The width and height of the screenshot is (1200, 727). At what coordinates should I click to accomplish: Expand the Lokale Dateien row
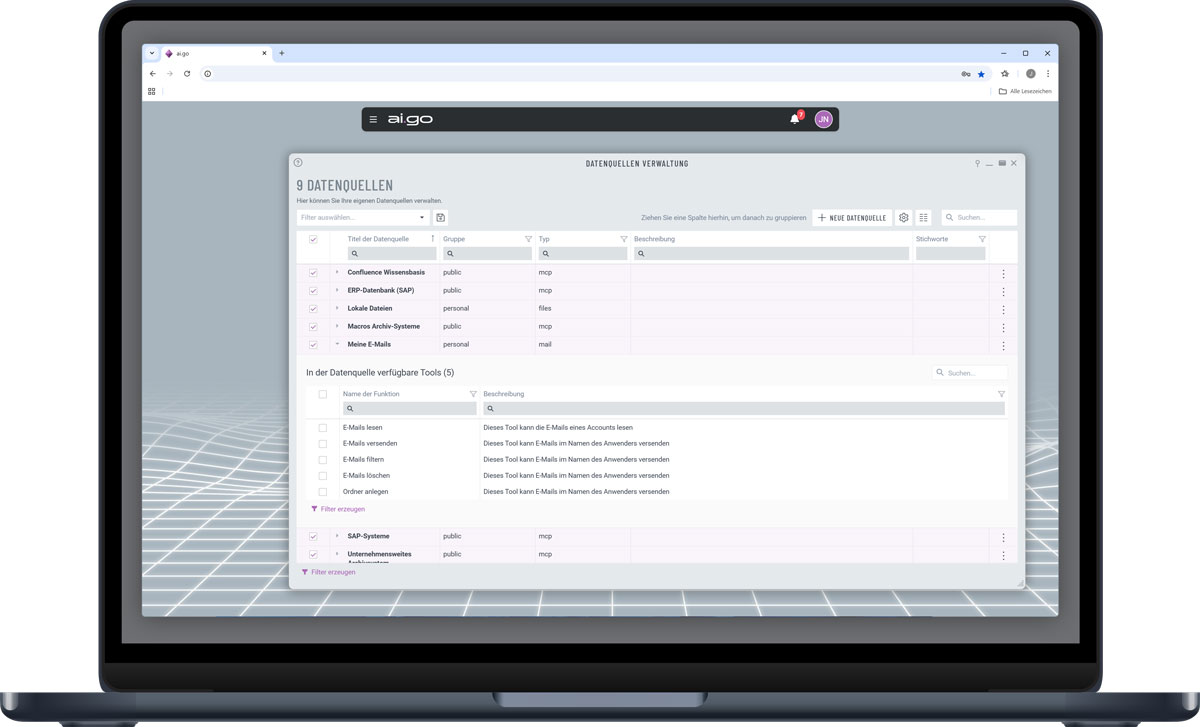click(x=337, y=308)
